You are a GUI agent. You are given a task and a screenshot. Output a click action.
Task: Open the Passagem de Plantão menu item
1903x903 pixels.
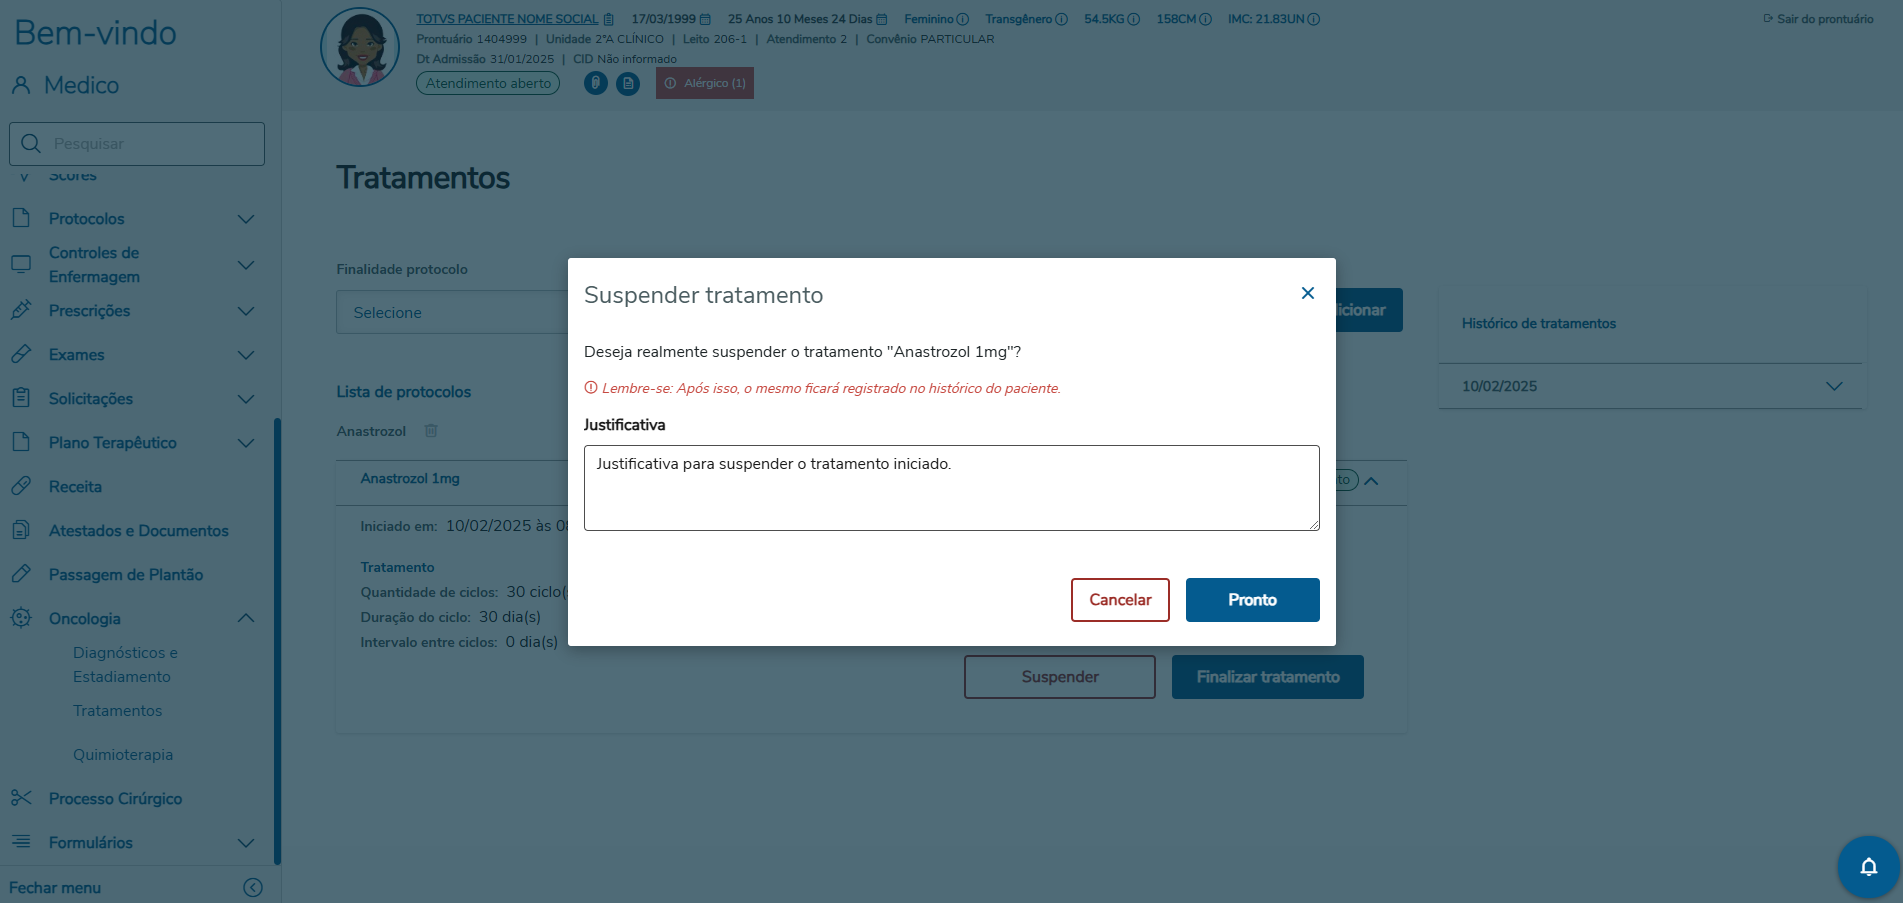click(x=126, y=575)
